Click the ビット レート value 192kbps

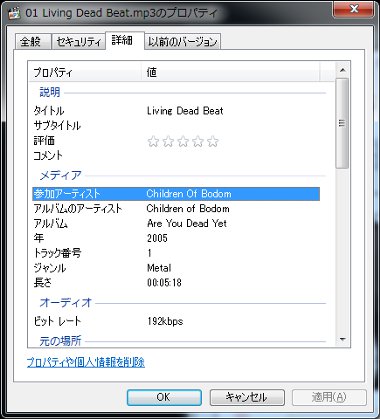[x=165, y=321]
